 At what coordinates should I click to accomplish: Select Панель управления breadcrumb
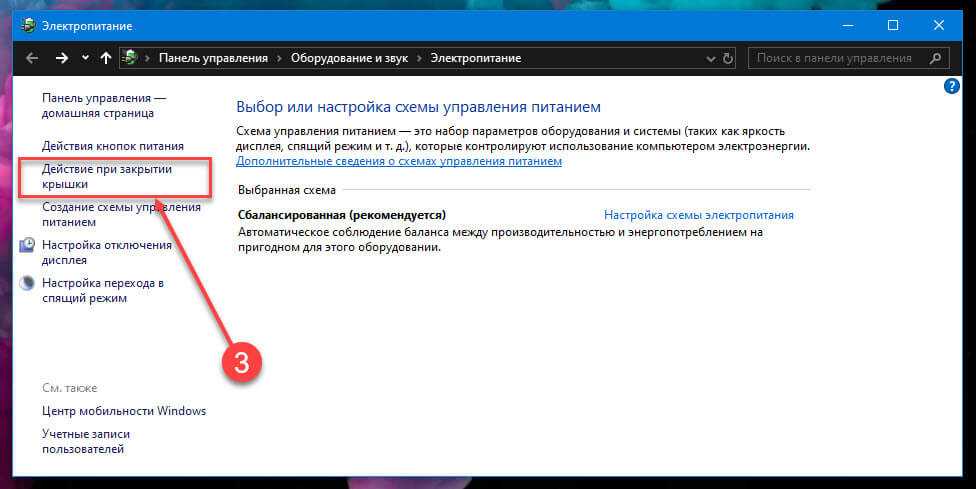point(213,58)
